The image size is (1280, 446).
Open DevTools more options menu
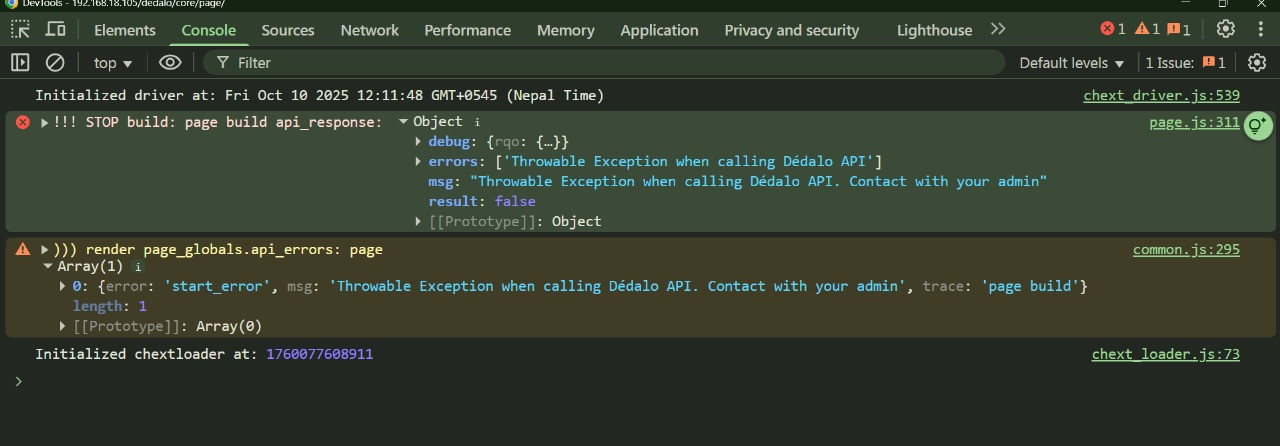pyautogui.click(x=1259, y=30)
